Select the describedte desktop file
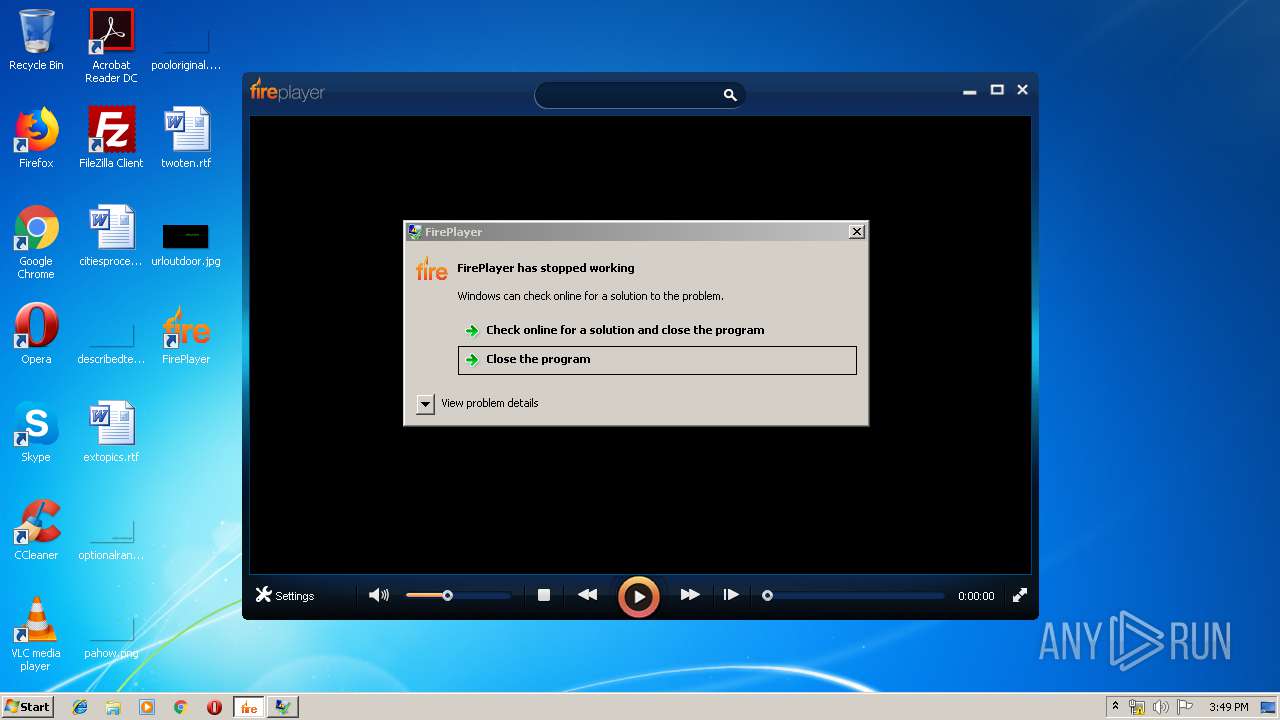This screenshot has height=720, width=1280. (x=111, y=343)
